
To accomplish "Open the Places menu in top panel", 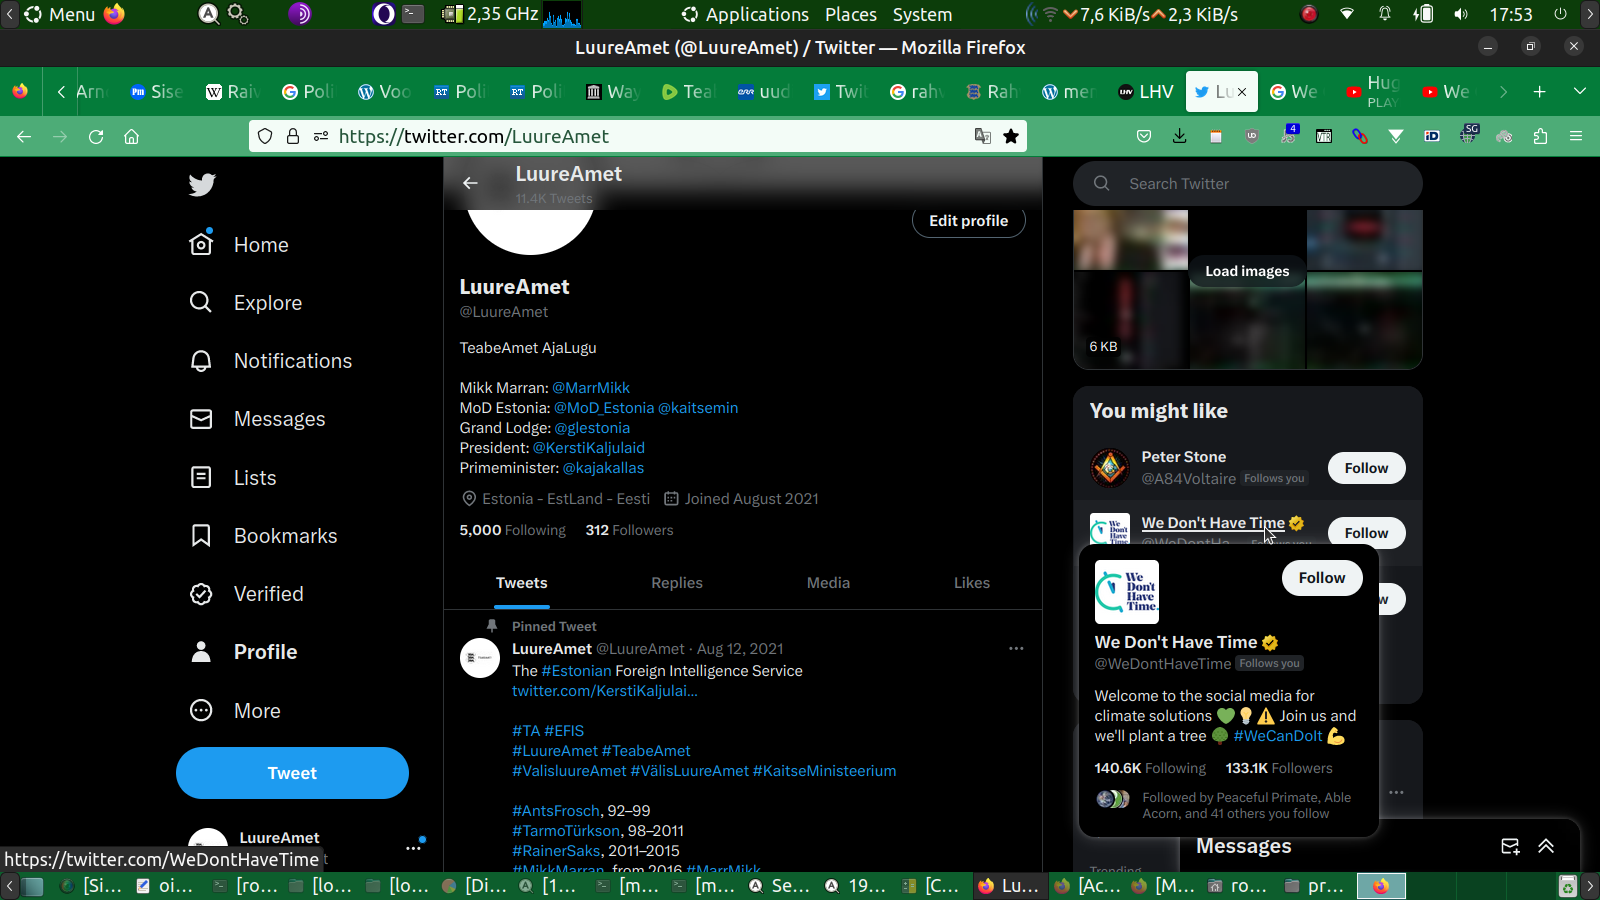I will click(x=851, y=15).
